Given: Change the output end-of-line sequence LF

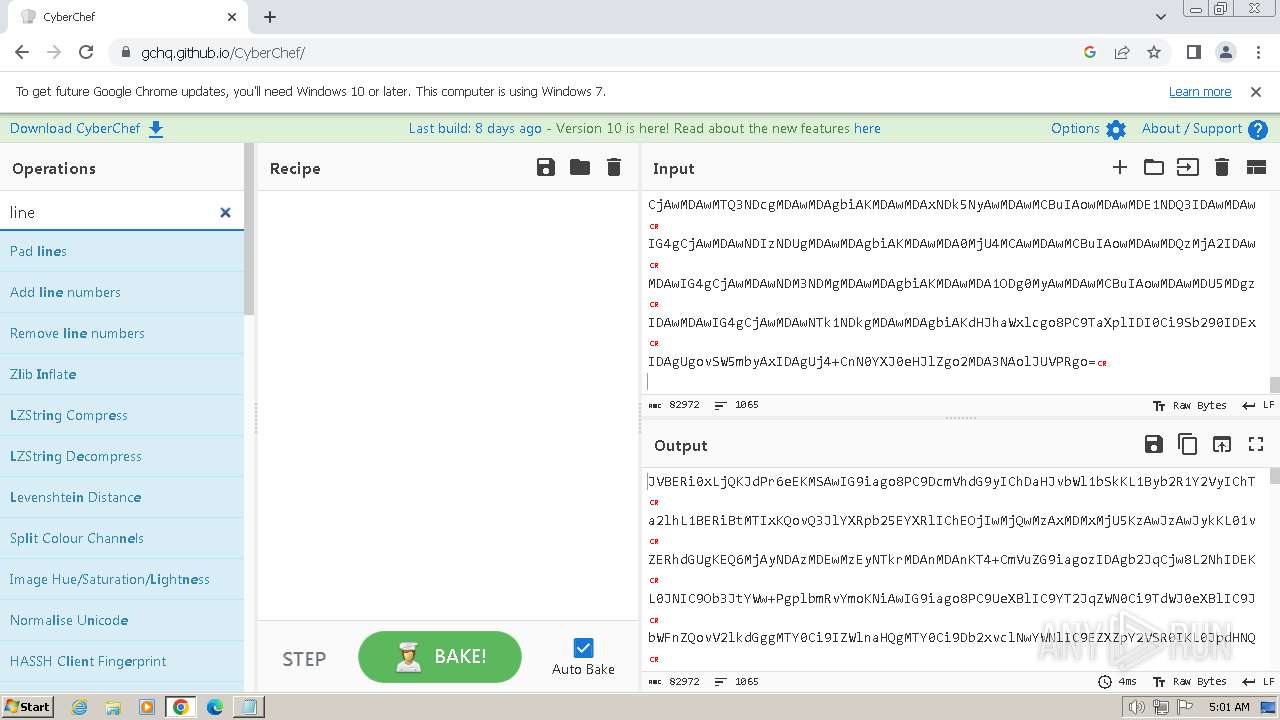Looking at the screenshot, I should click(1258, 681).
